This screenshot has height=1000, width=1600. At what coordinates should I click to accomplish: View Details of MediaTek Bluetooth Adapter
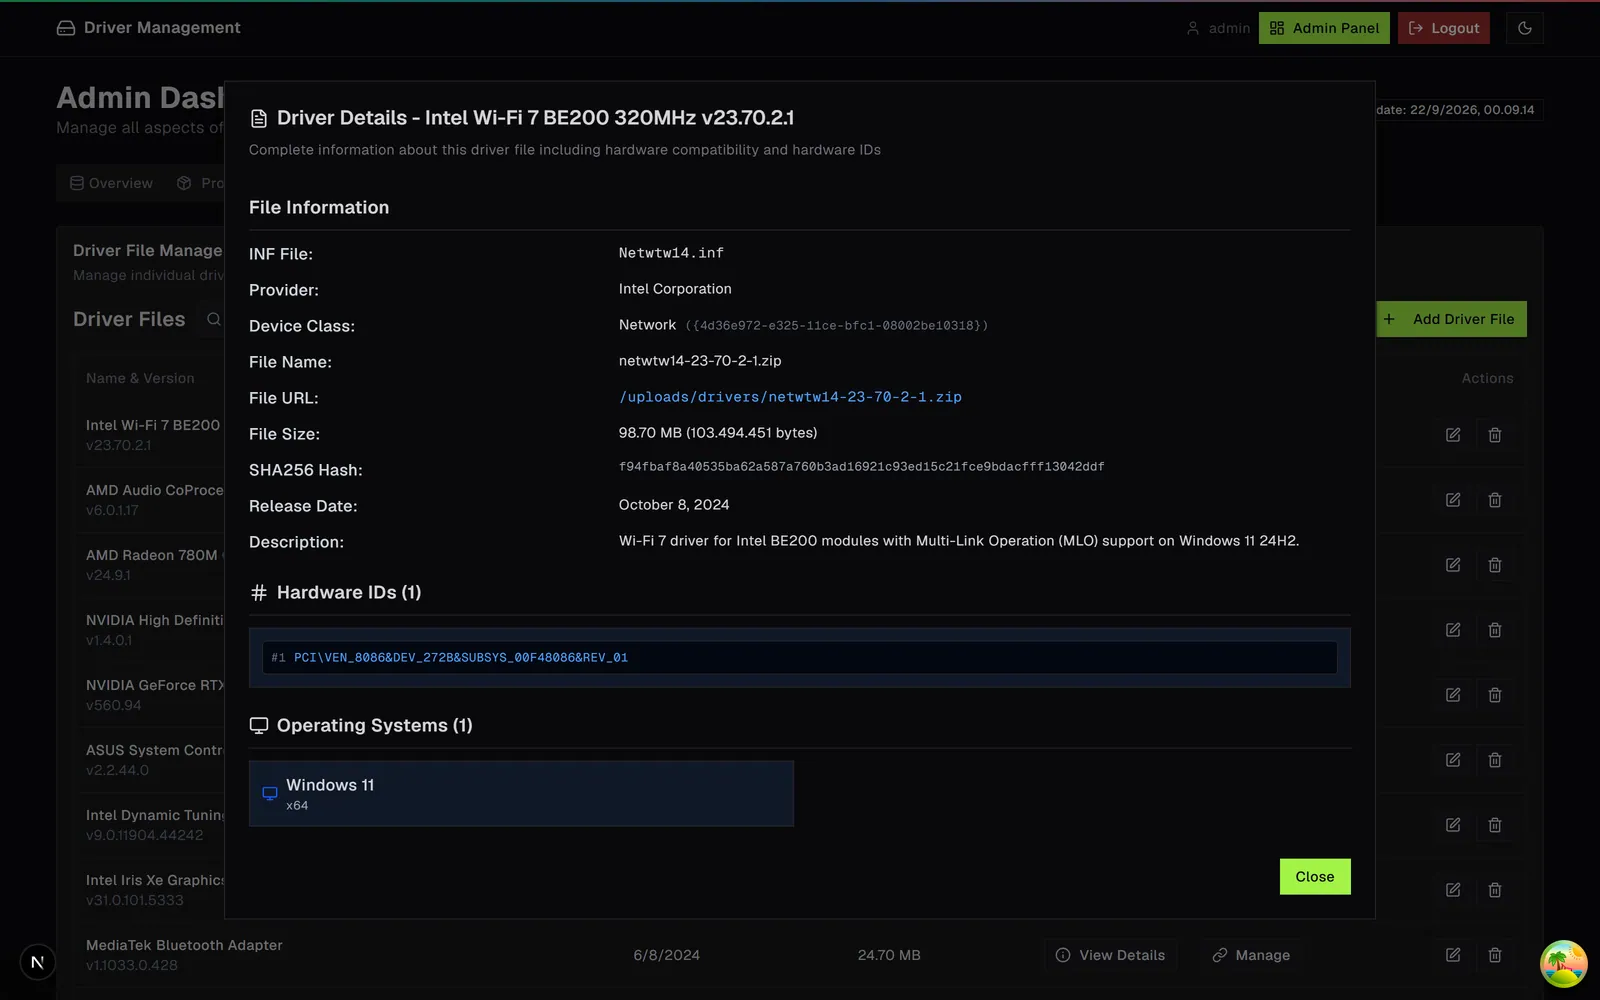pos(1111,955)
